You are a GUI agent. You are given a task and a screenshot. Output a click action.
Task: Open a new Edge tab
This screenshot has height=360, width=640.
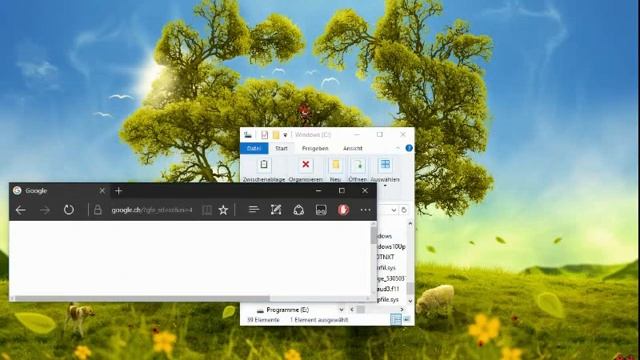(x=118, y=191)
